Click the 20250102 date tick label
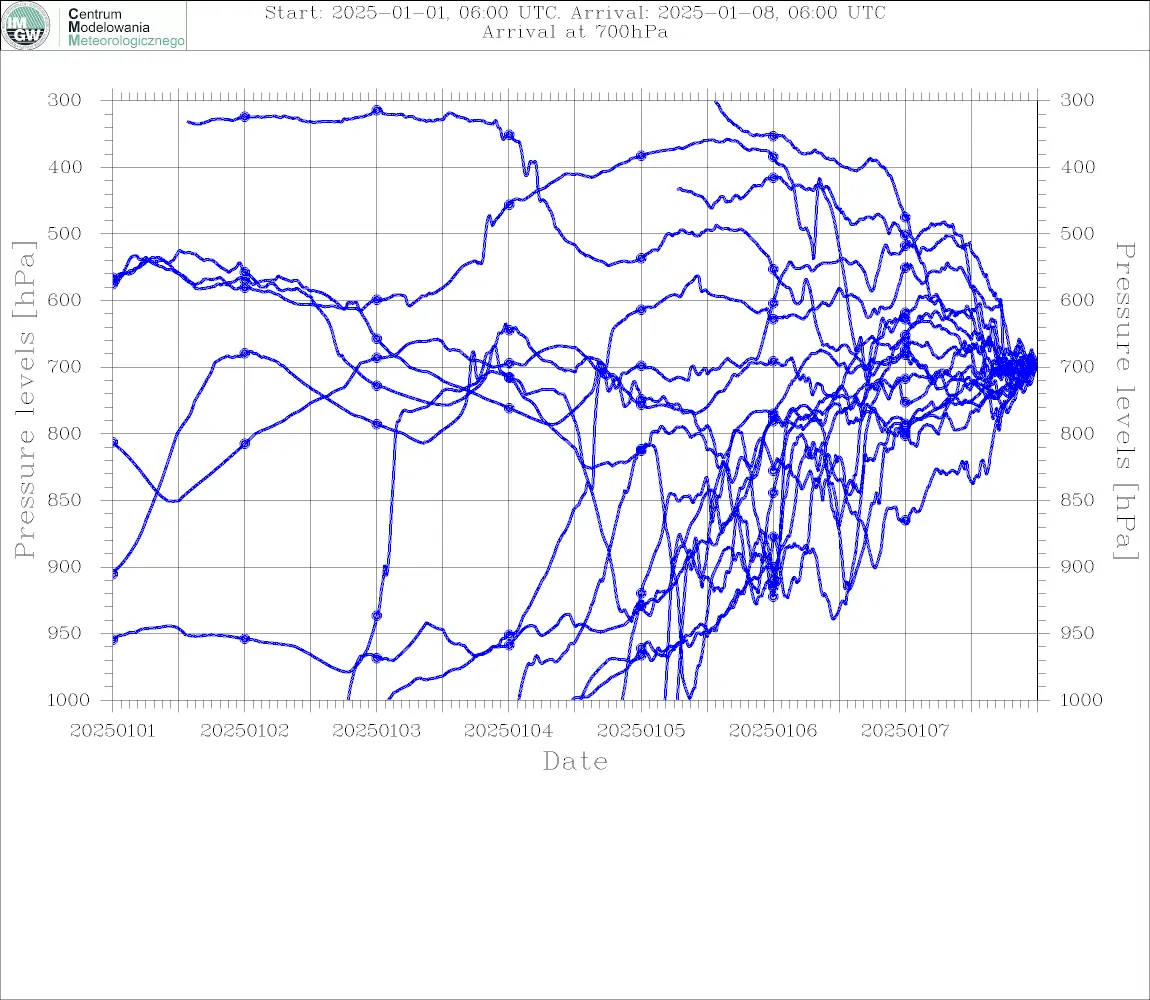Screen dimensions: 1150x1000 click(x=245, y=731)
